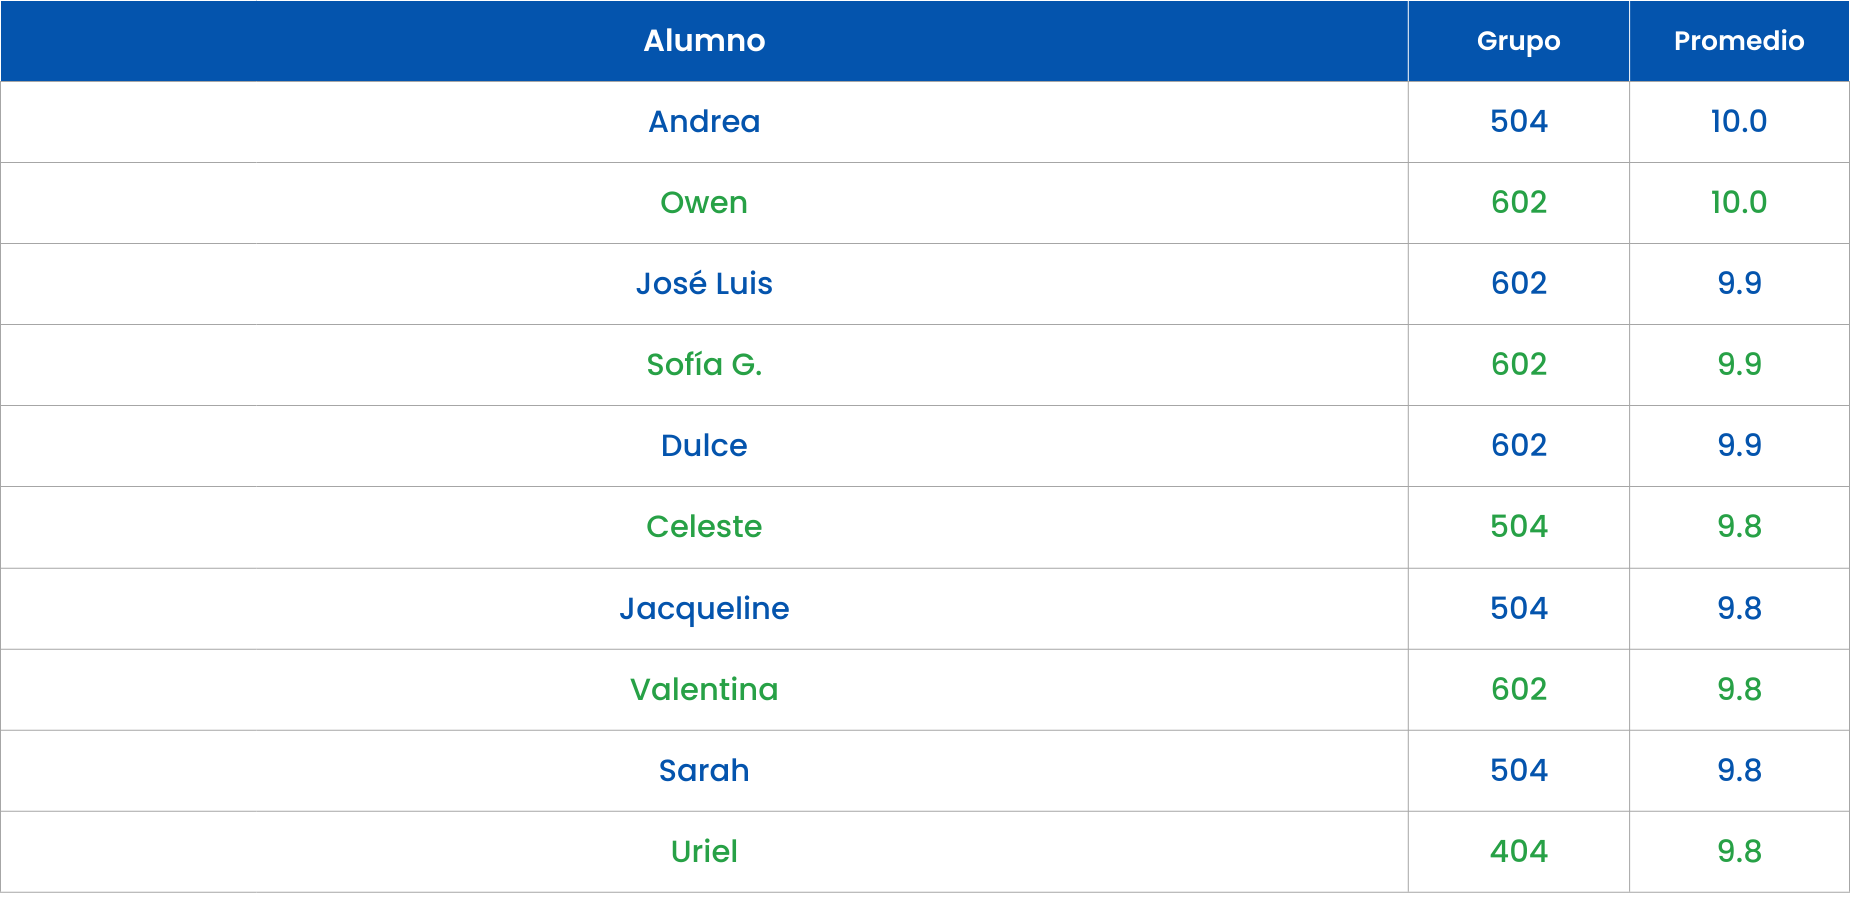Image resolution: width=1850 pixels, height=900 pixels.
Task: Click the Grupo column header
Action: 1518,41
